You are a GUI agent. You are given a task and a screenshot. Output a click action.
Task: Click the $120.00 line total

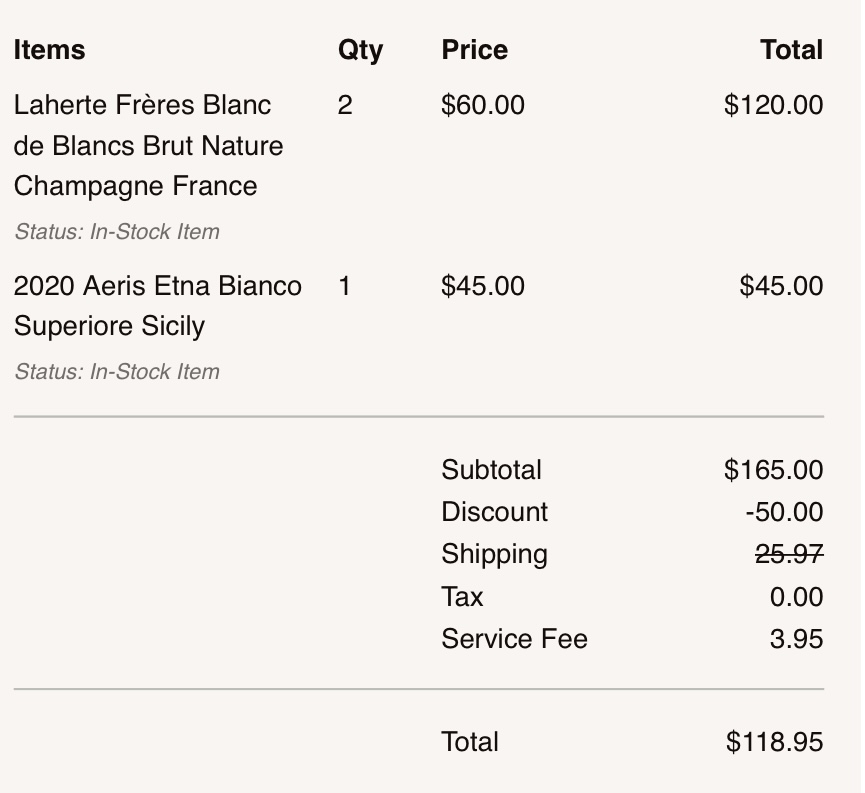(x=773, y=105)
